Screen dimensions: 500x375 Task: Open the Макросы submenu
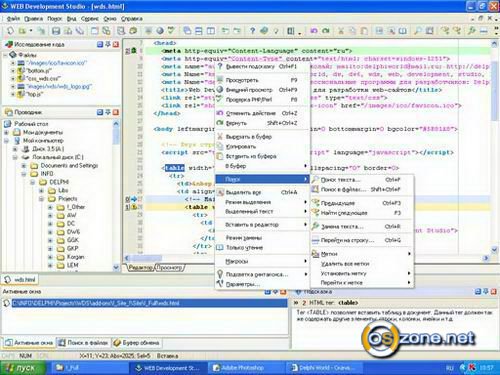click(x=263, y=261)
